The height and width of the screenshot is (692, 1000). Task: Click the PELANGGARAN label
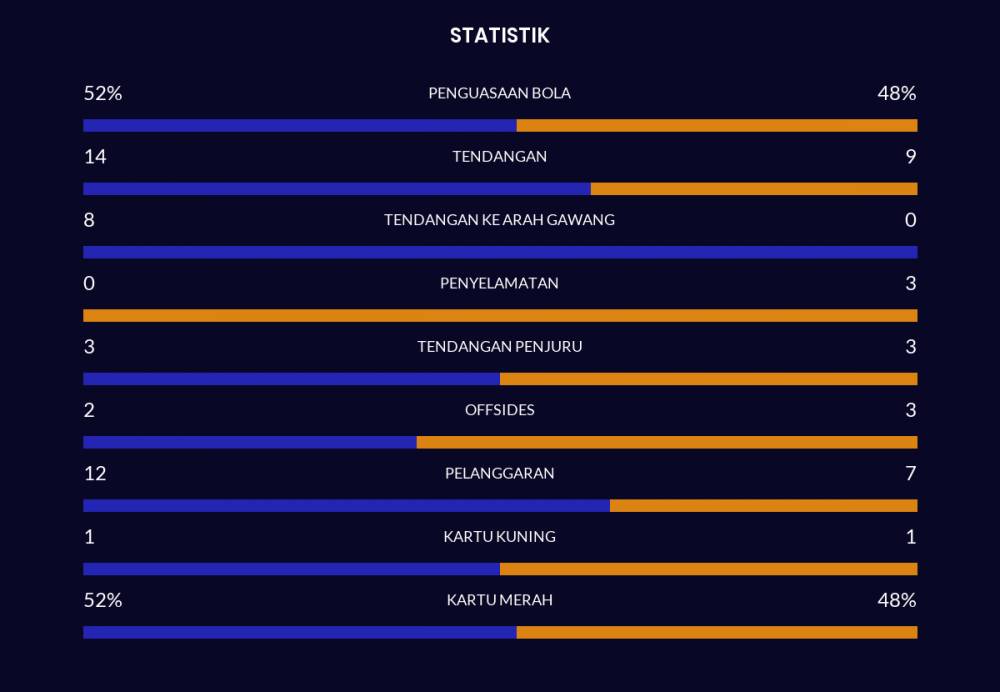[499, 473]
